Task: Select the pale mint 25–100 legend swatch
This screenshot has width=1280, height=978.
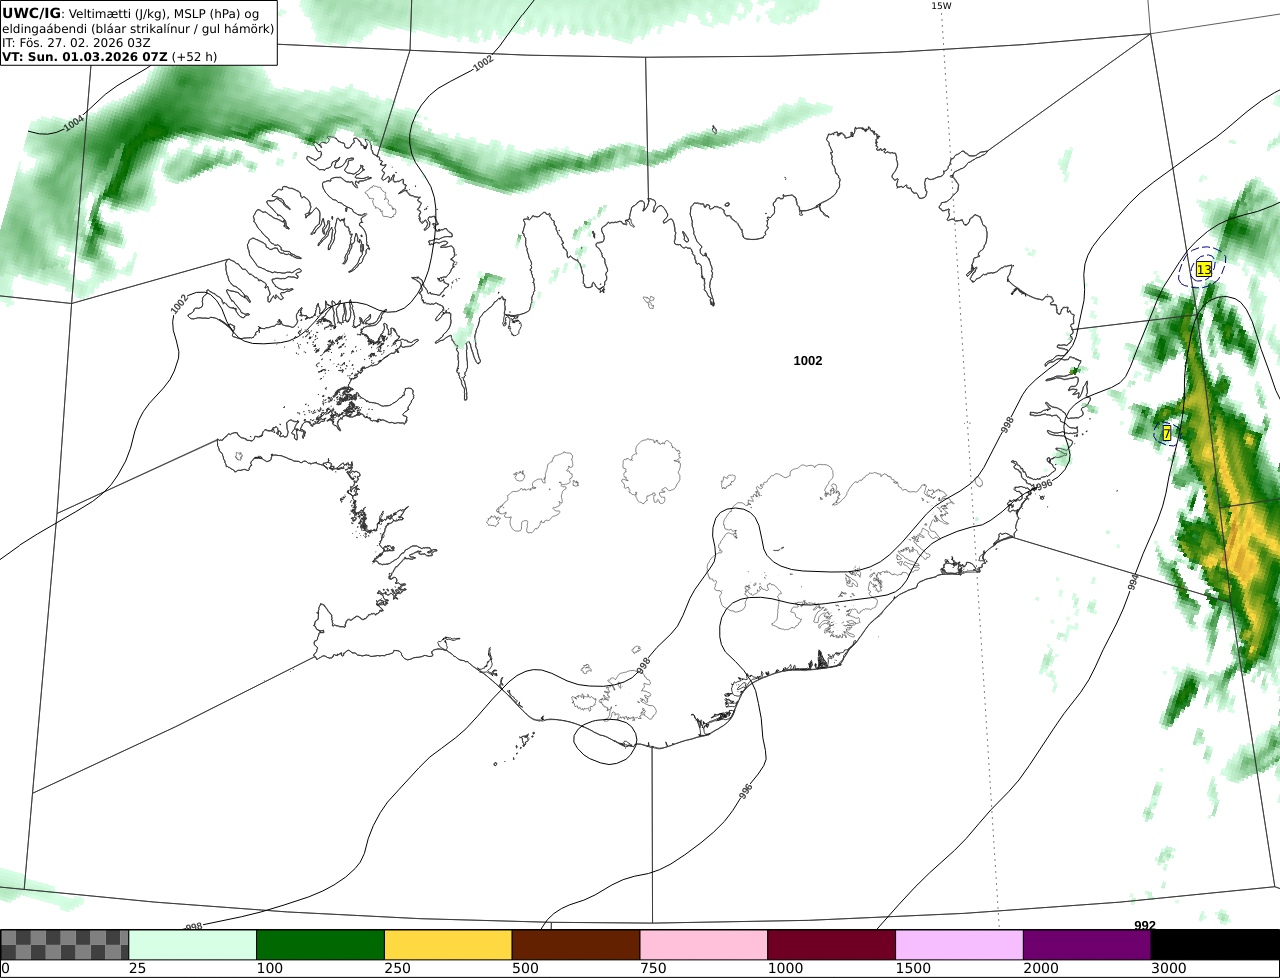Action: [x=193, y=945]
